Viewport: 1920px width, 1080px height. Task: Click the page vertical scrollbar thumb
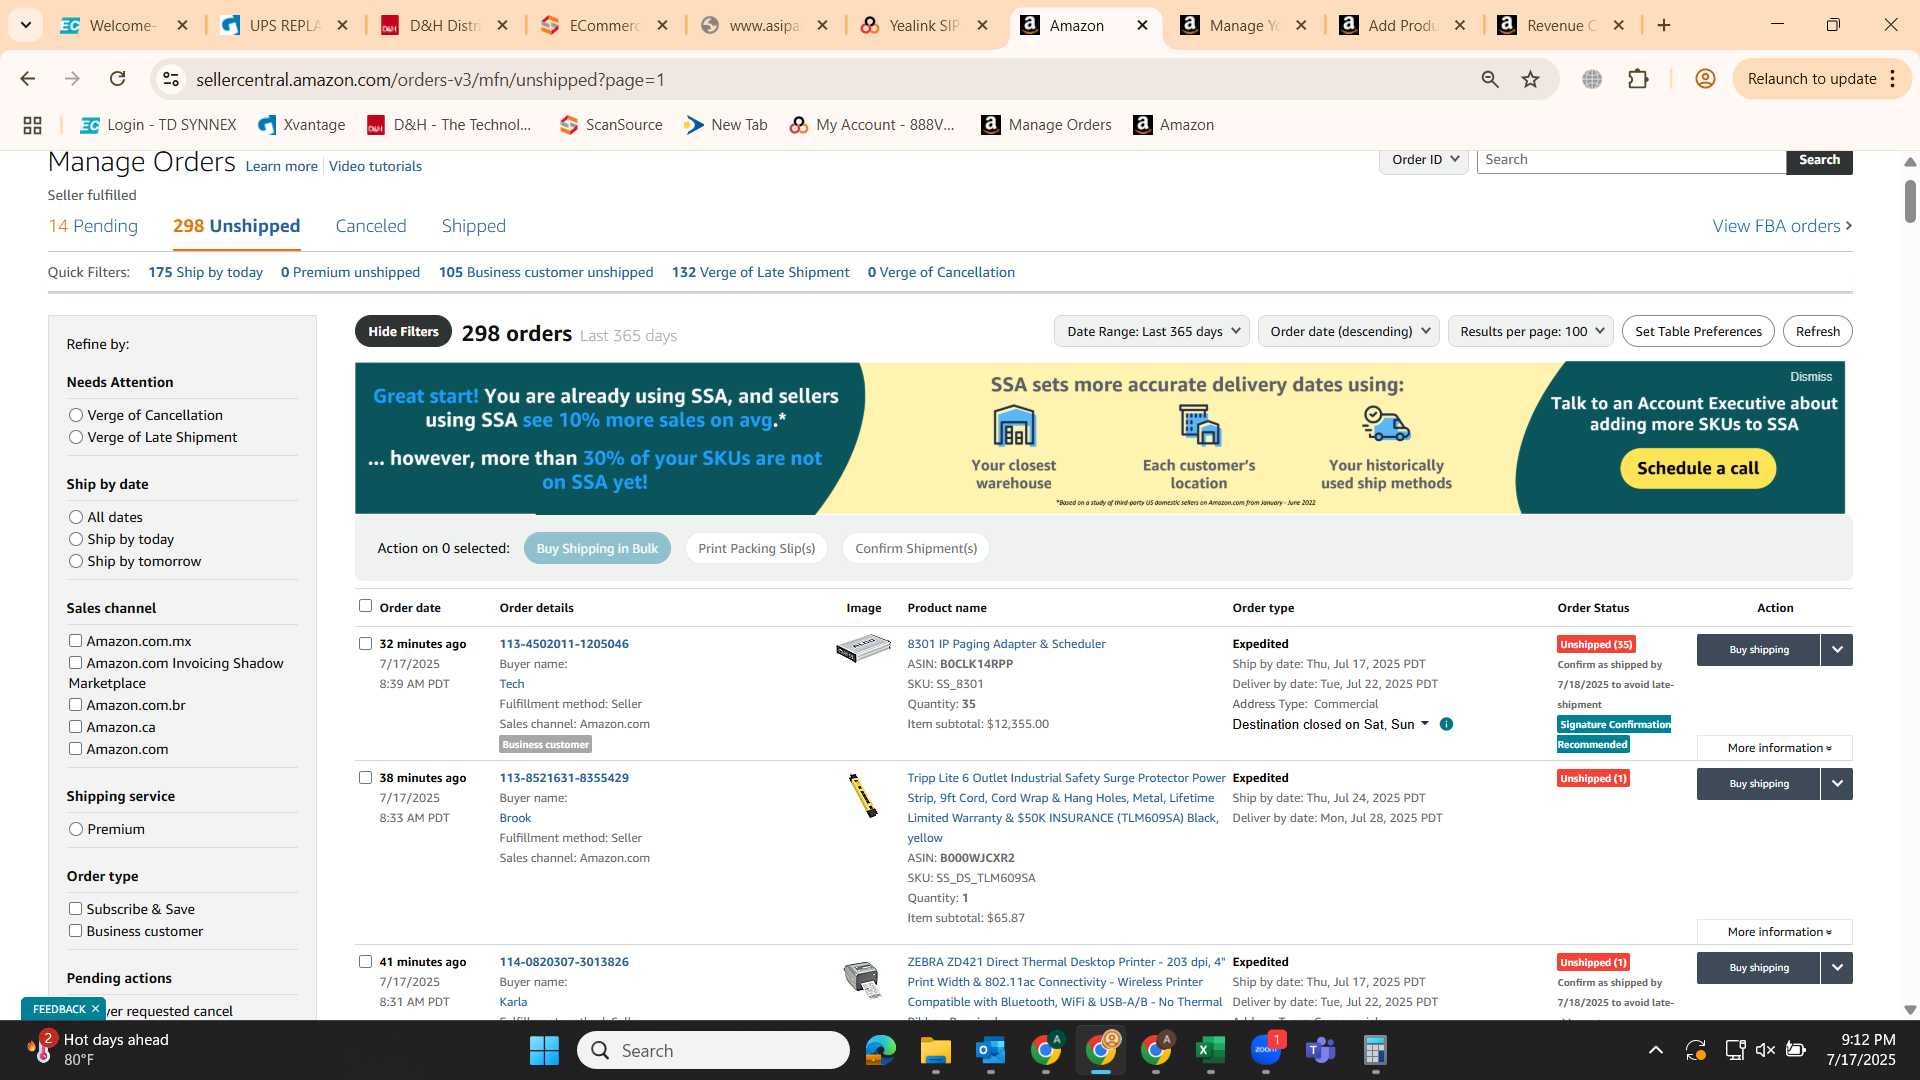pos(1910,201)
